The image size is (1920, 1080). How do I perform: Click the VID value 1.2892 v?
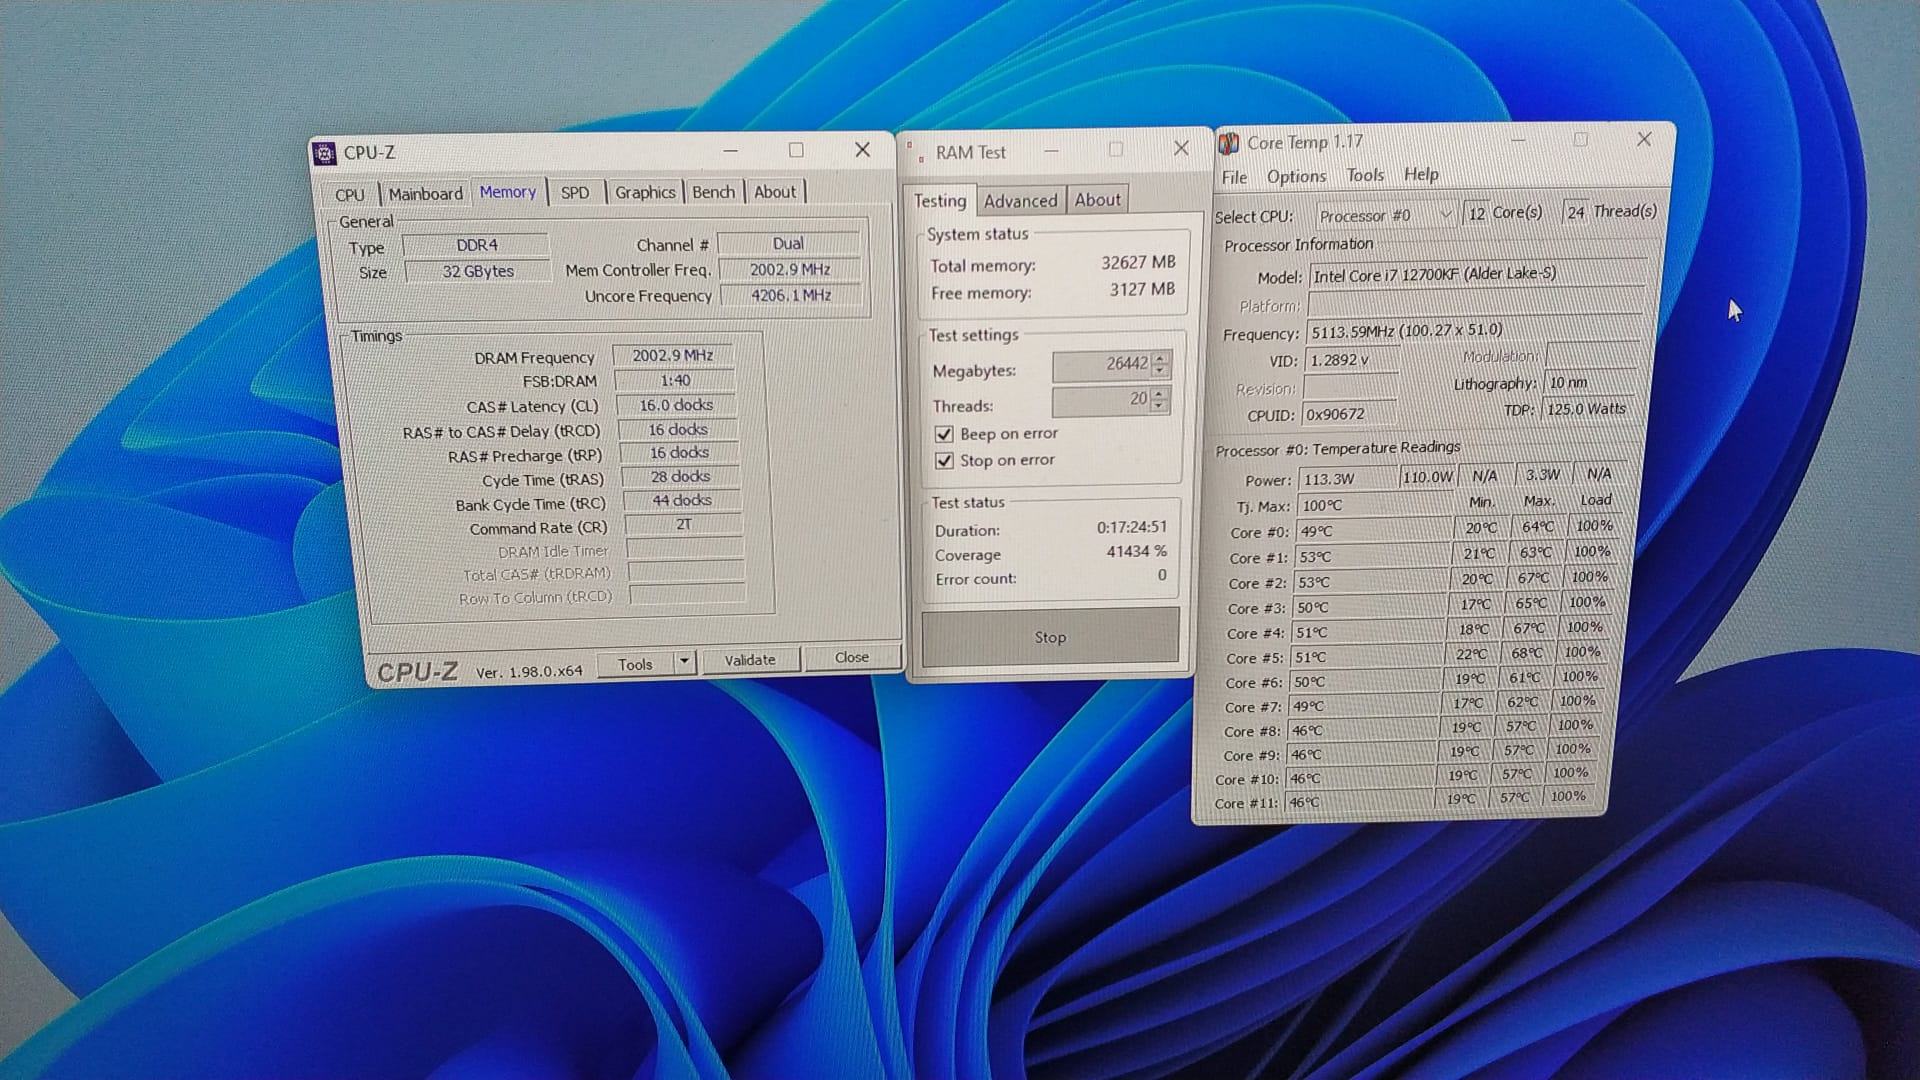click(x=1351, y=360)
